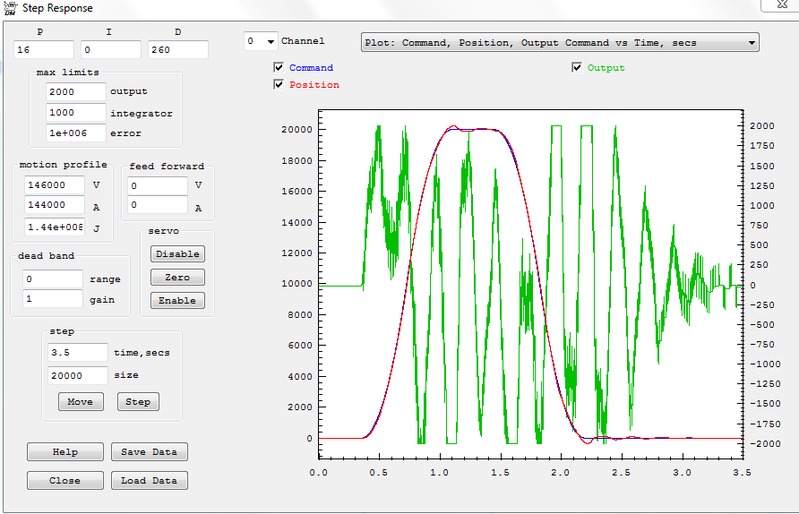
Task: Toggle the Command plot checkbox
Action: (279, 68)
